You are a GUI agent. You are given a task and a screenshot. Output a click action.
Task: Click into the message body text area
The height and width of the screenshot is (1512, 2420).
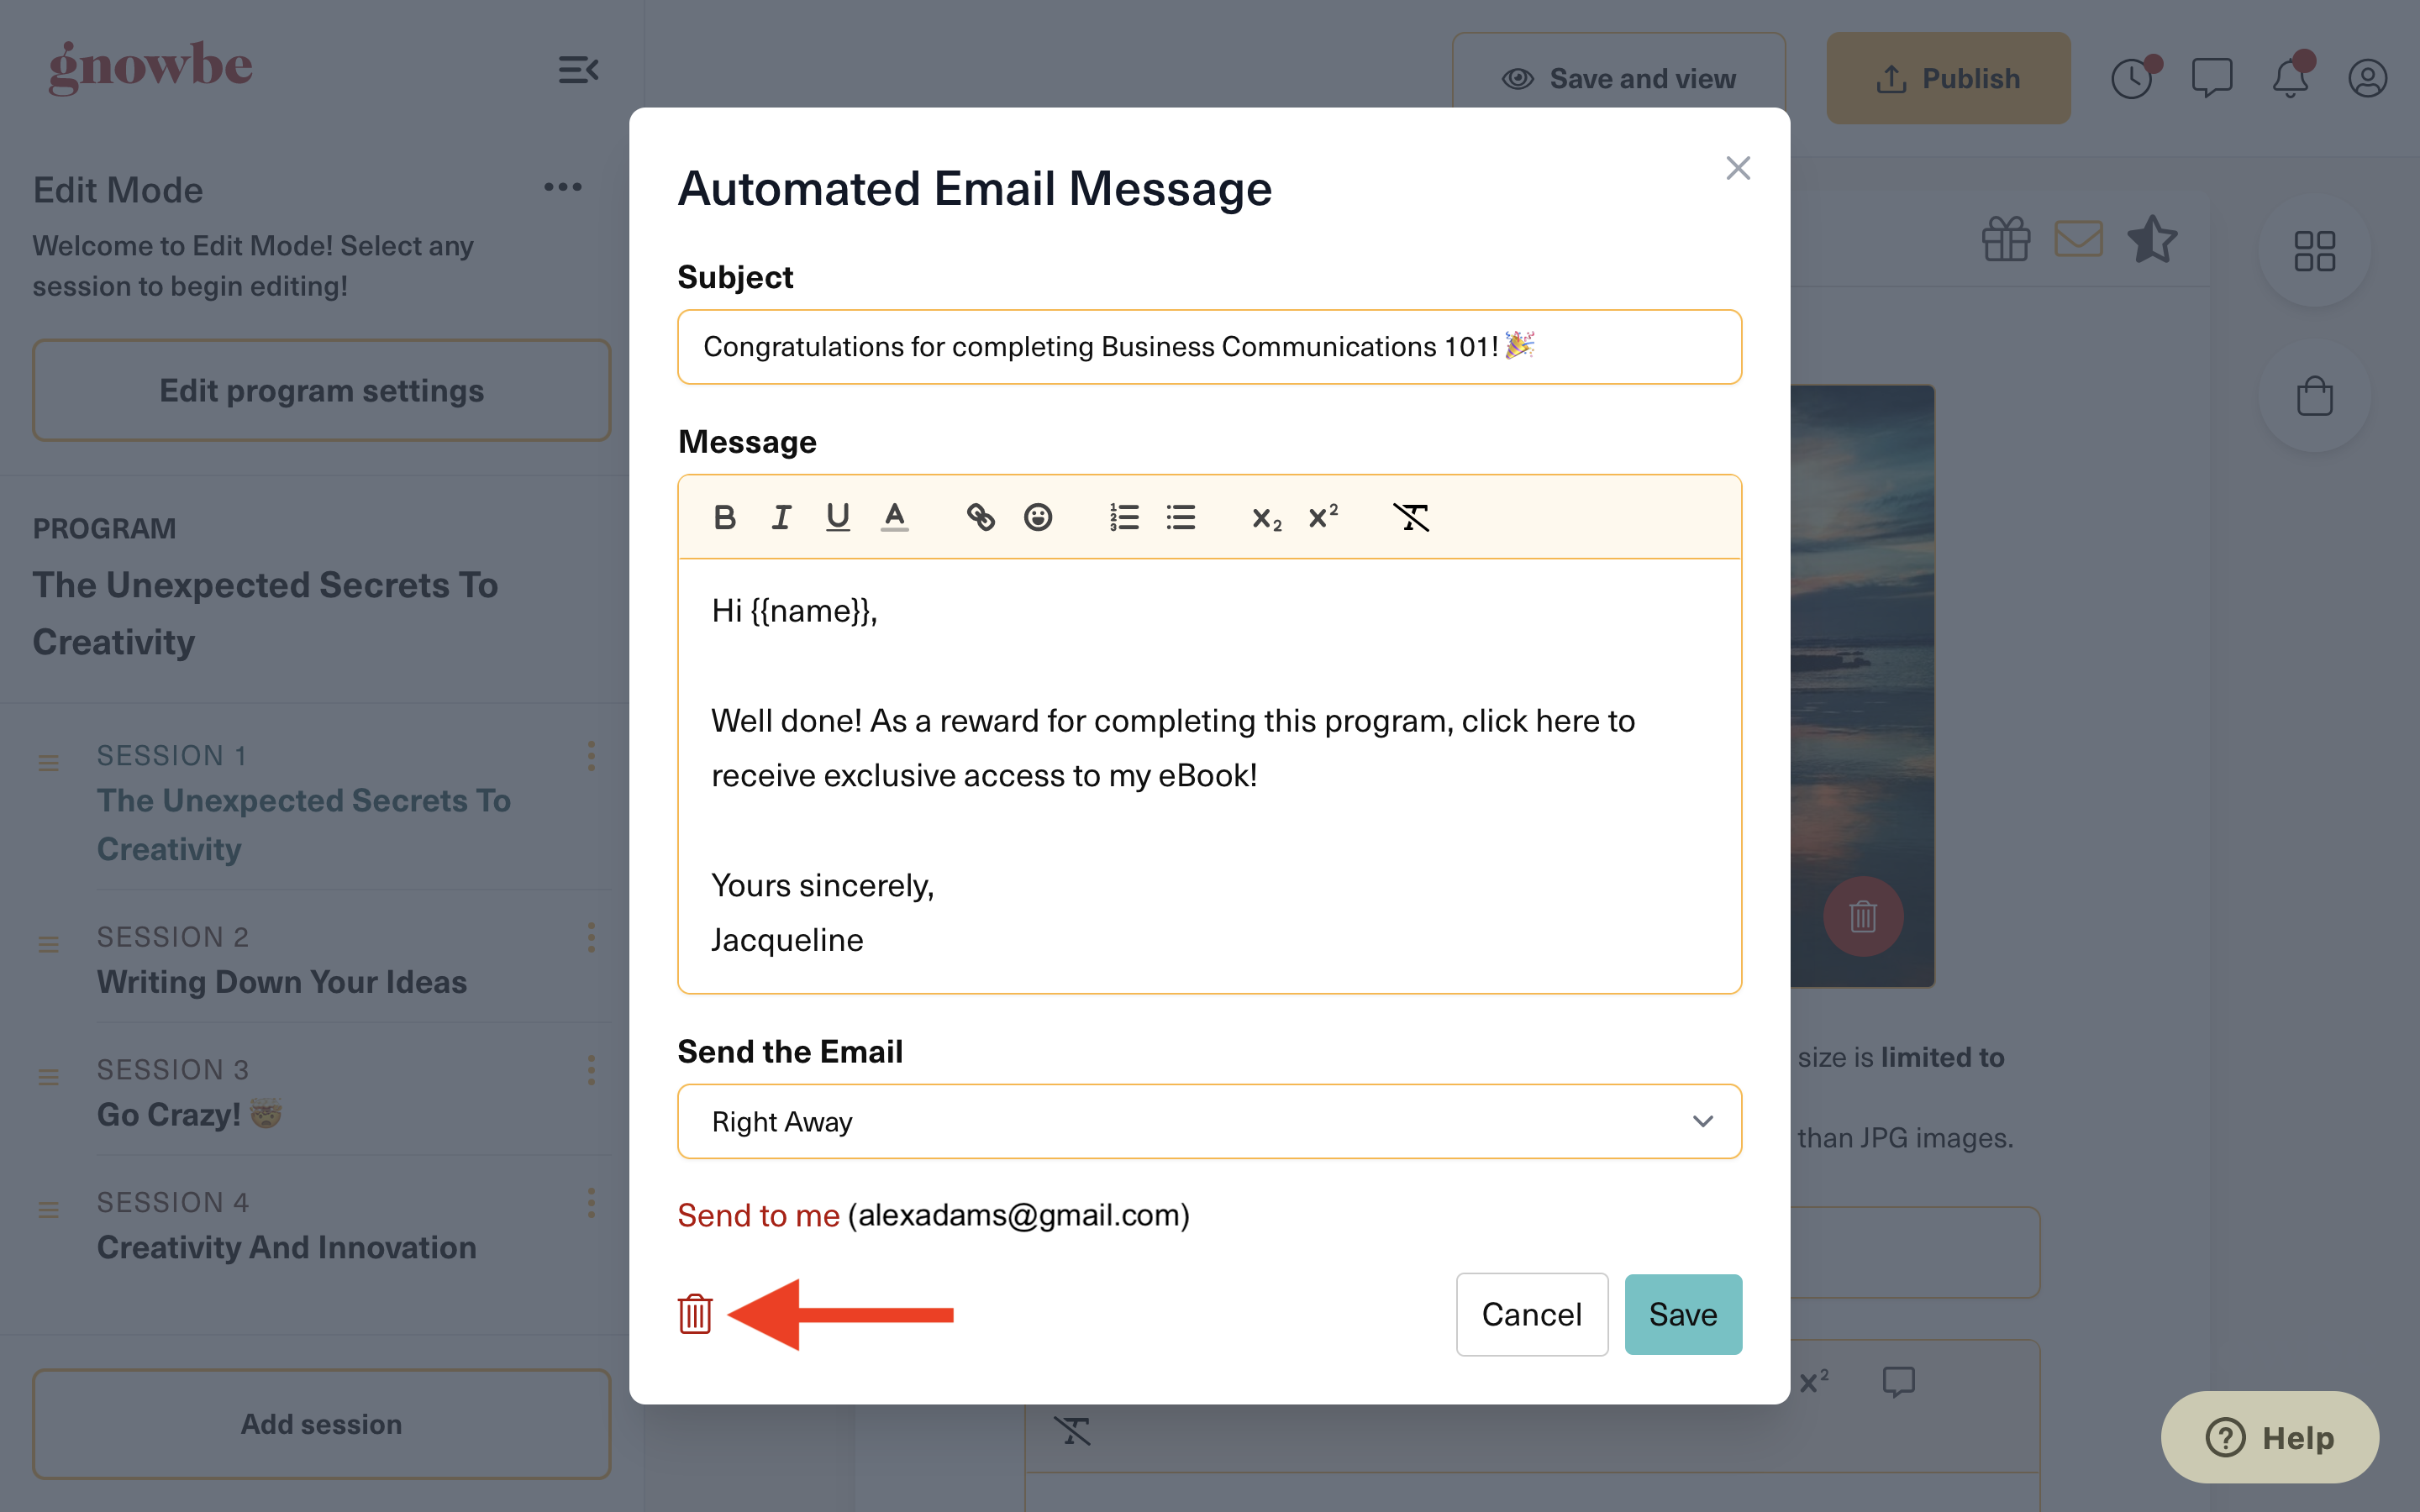(1209, 775)
